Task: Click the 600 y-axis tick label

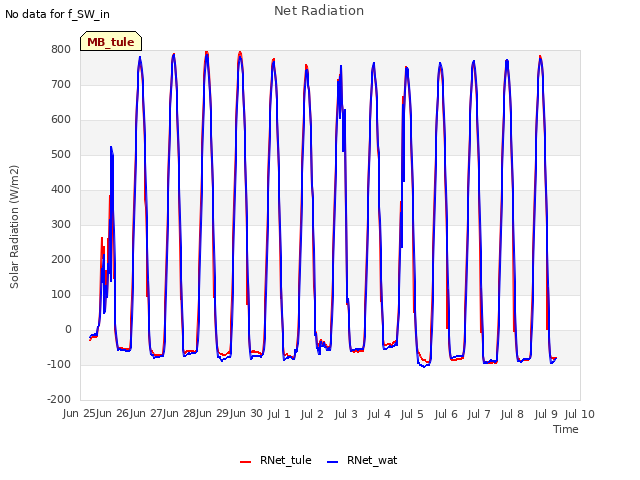Action: pos(61,120)
